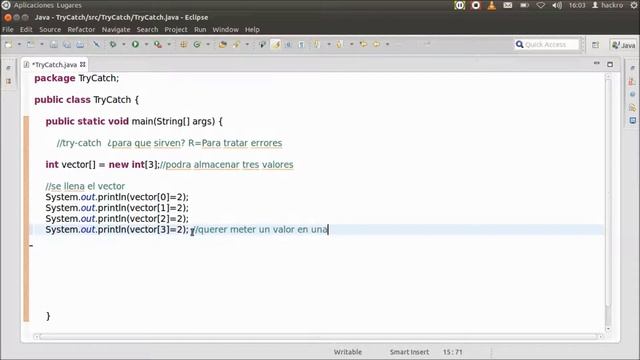Image resolution: width=640 pixels, height=360 pixels.
Task: Open the New Java Class dropdown arrow
Action: point(208,44)
